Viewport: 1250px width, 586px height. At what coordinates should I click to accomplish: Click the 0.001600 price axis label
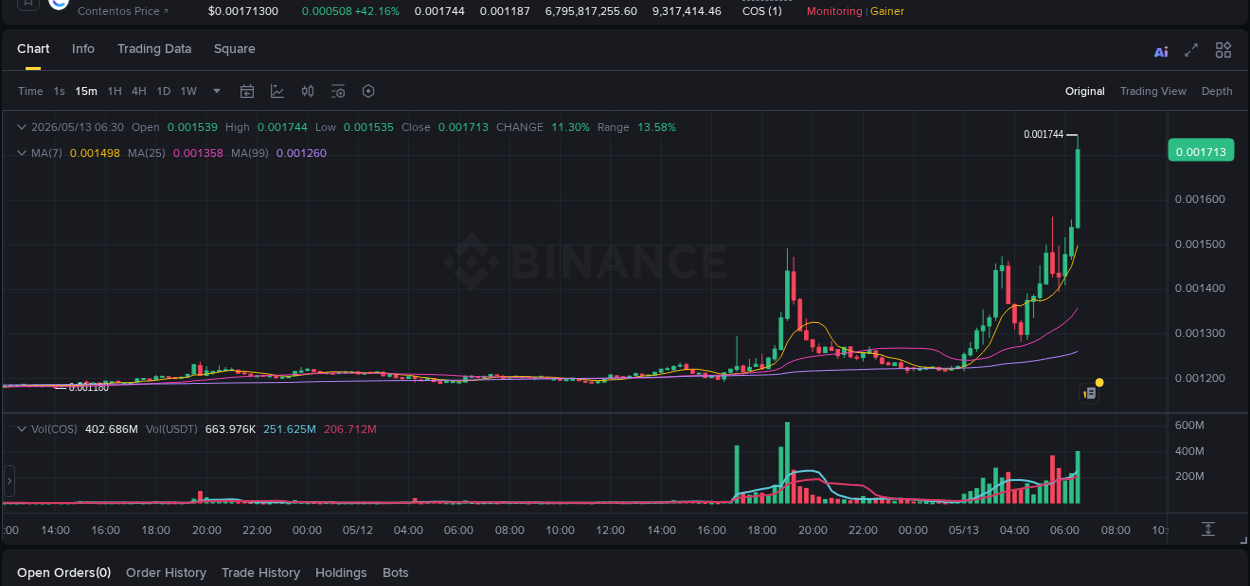pyautogui.click(x=1199, y=199)
